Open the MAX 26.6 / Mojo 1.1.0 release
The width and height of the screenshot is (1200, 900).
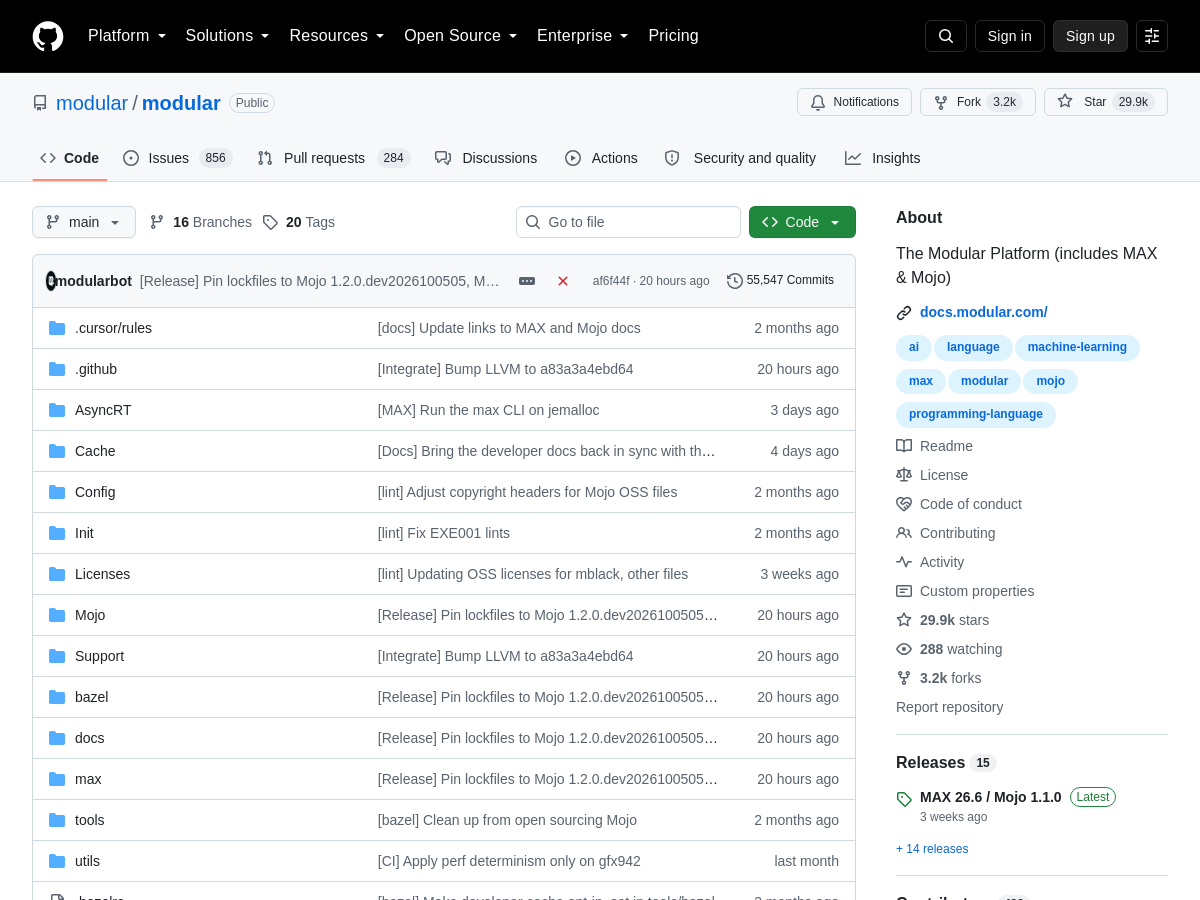990,797
